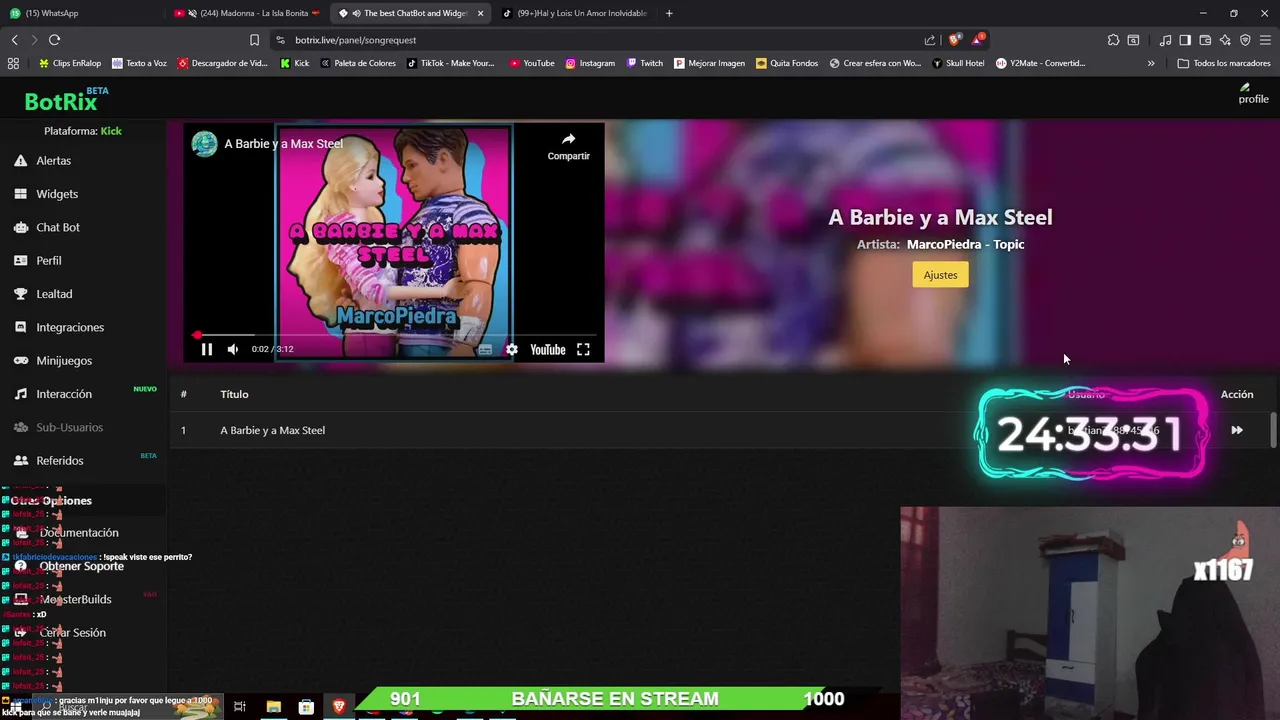Click the Acción column header
Image resolution: width=1280 pixels, height=720 pixels.
coord(1237,394)
